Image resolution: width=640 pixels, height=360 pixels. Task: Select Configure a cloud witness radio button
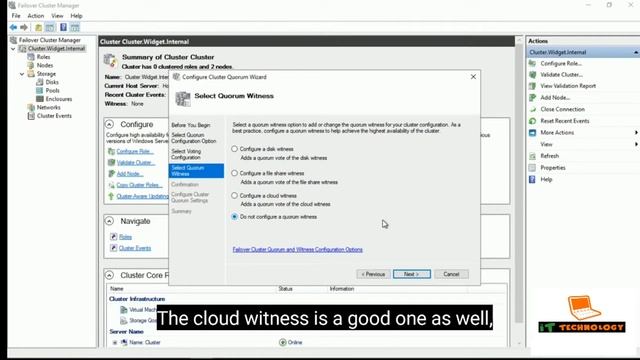[x=234, y=196]
